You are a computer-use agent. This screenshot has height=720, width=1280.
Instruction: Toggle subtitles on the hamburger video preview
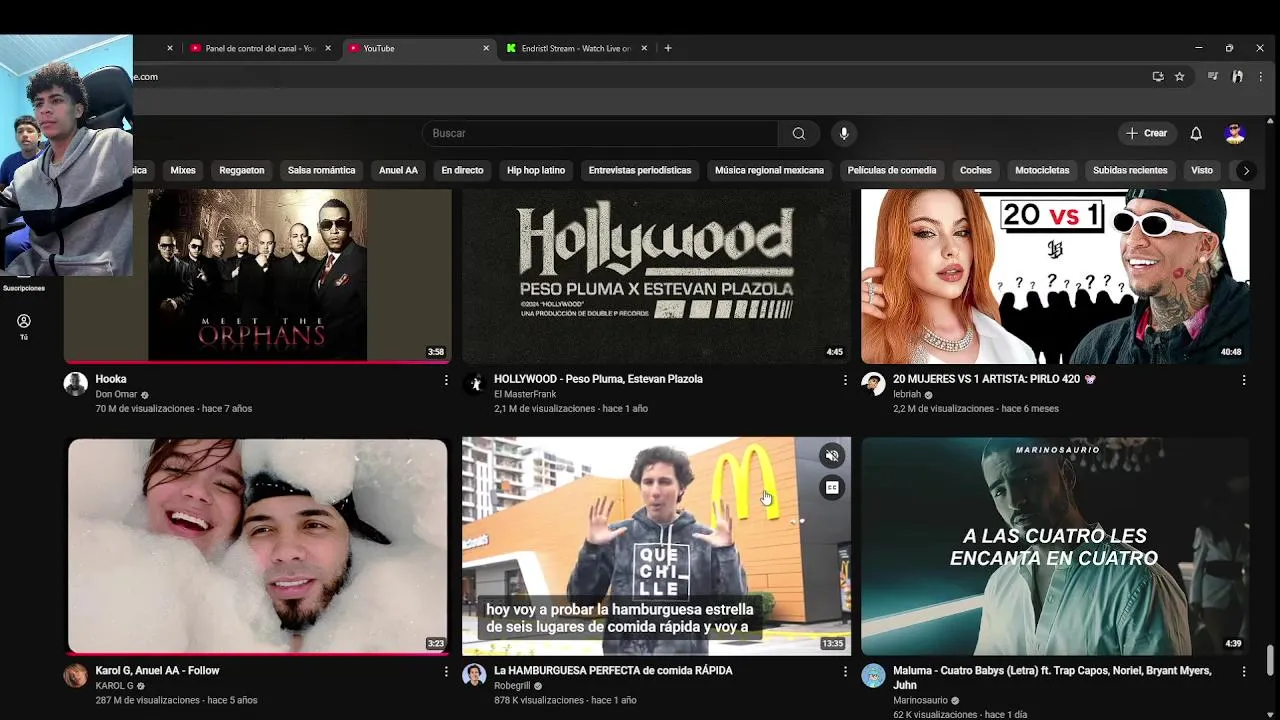(831, 488)
